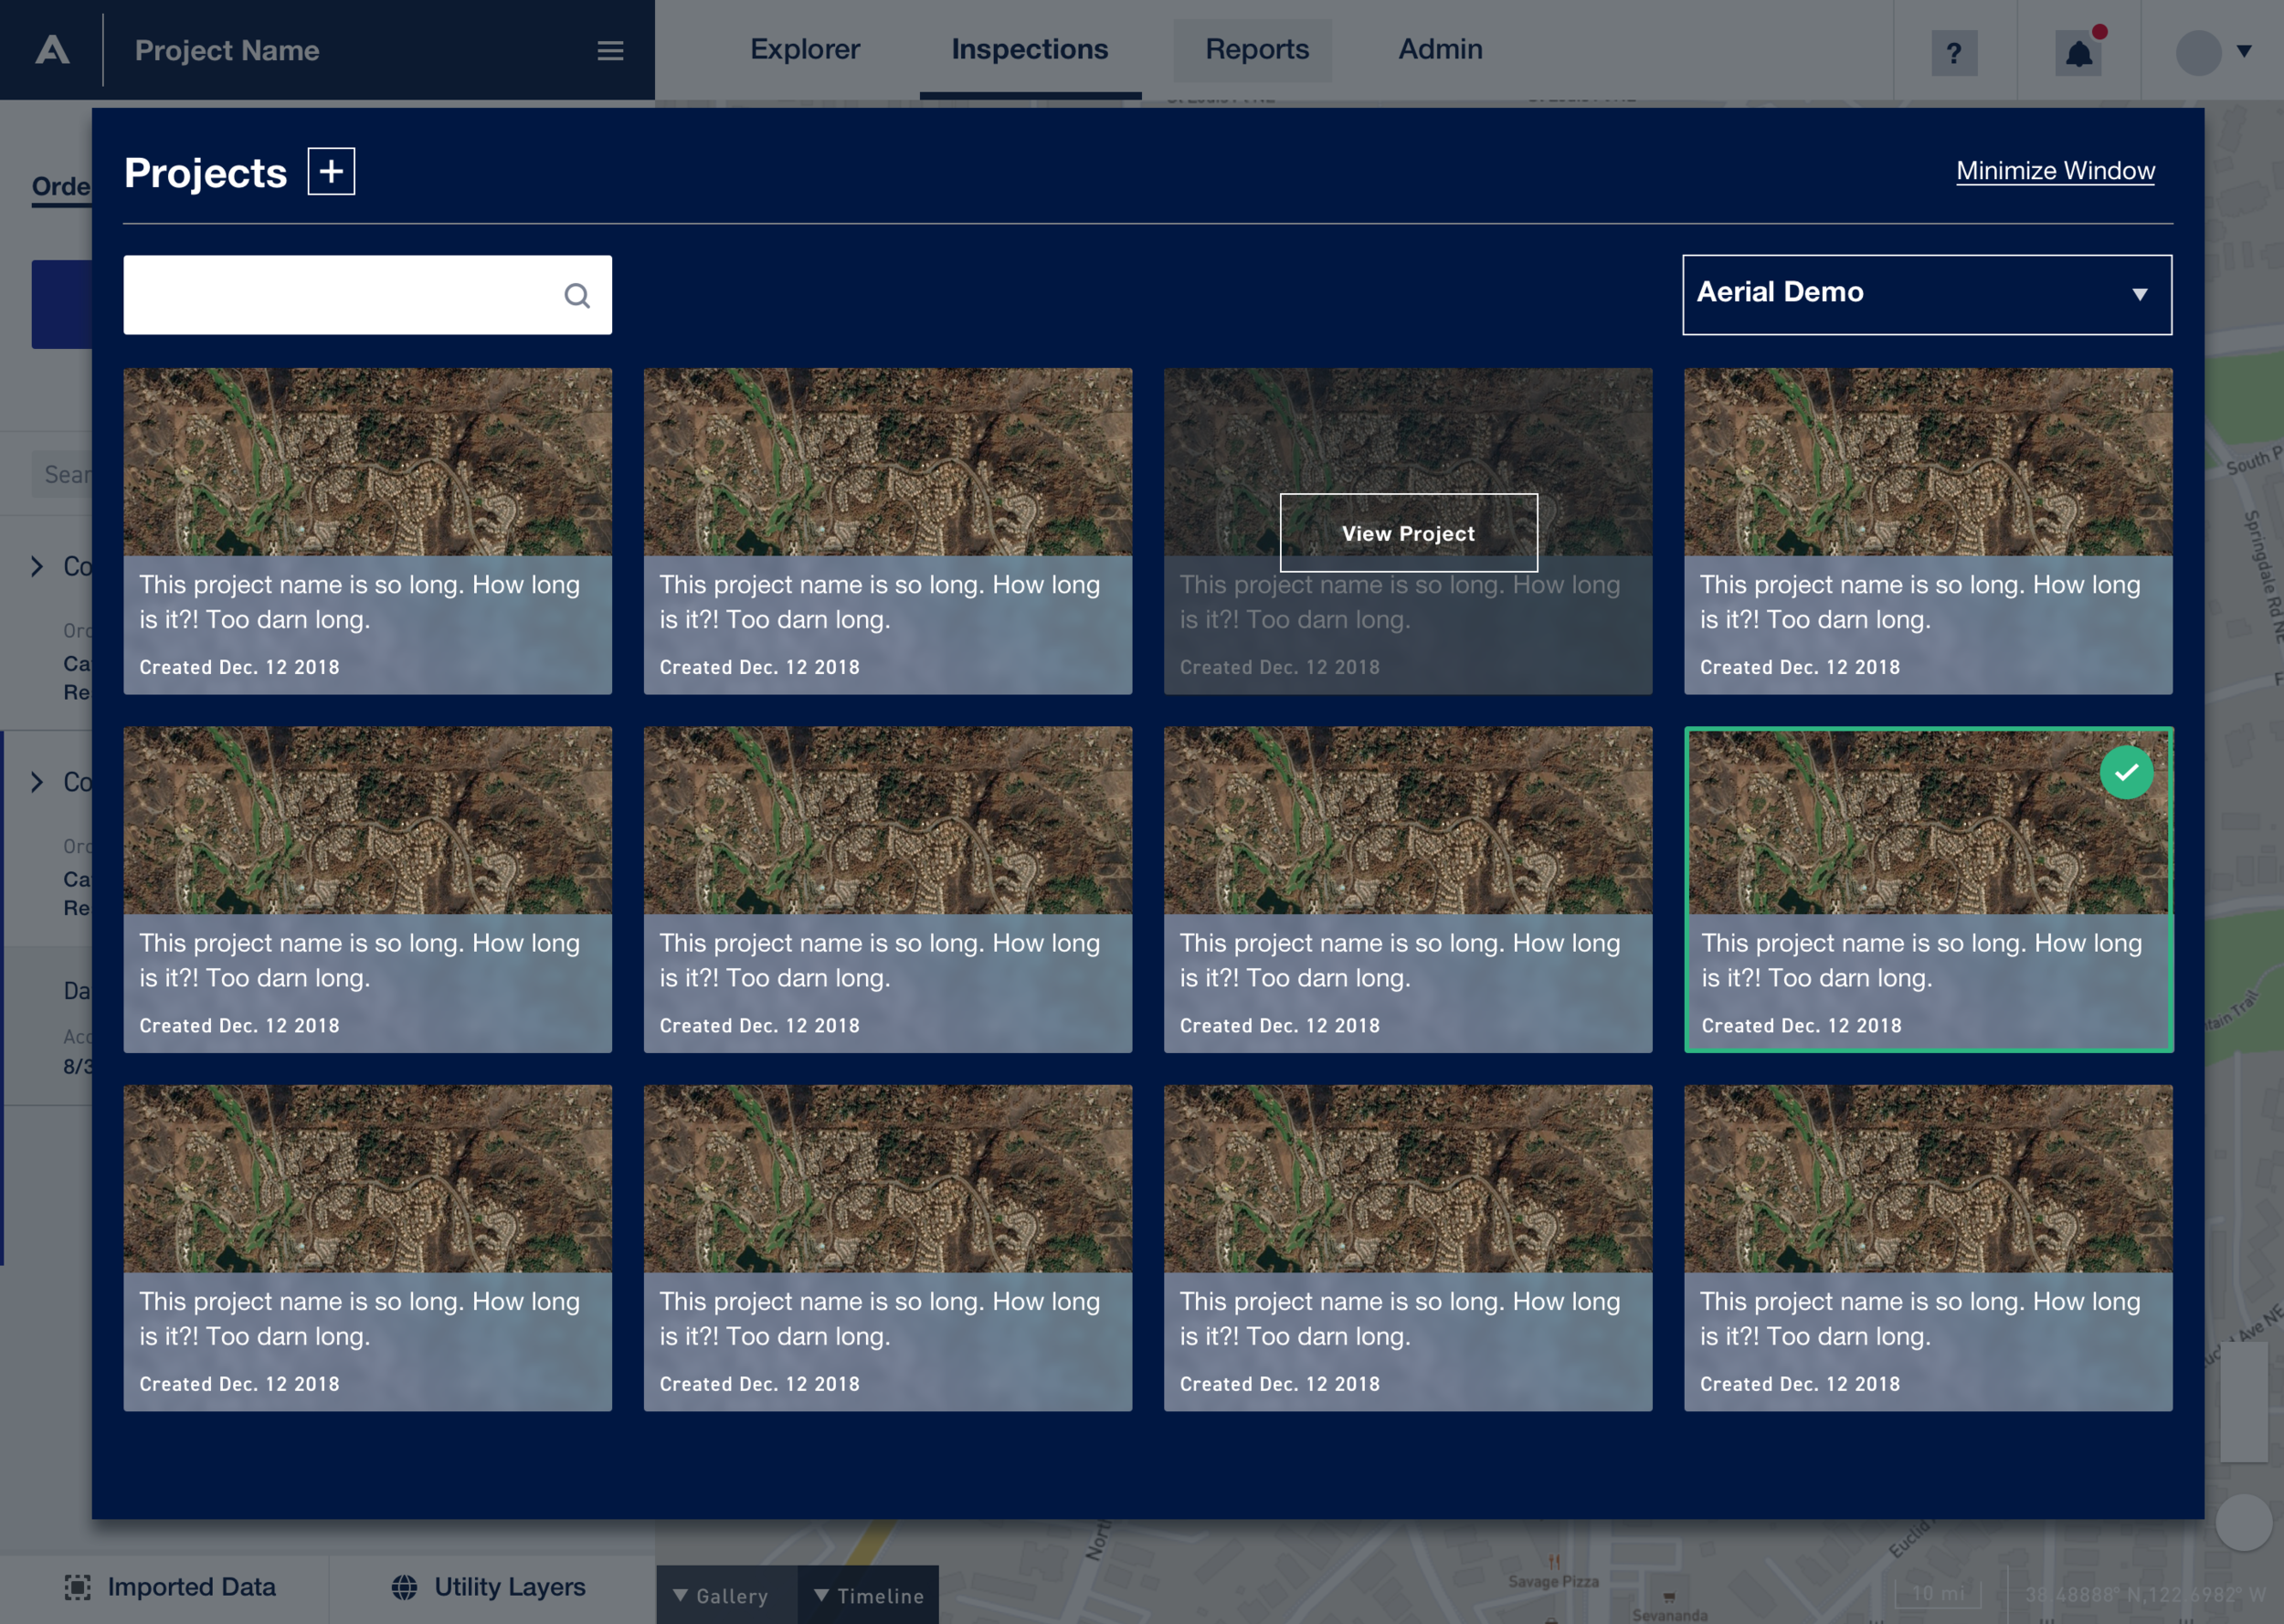Select the third project card in middle row

pos(1408,889)
